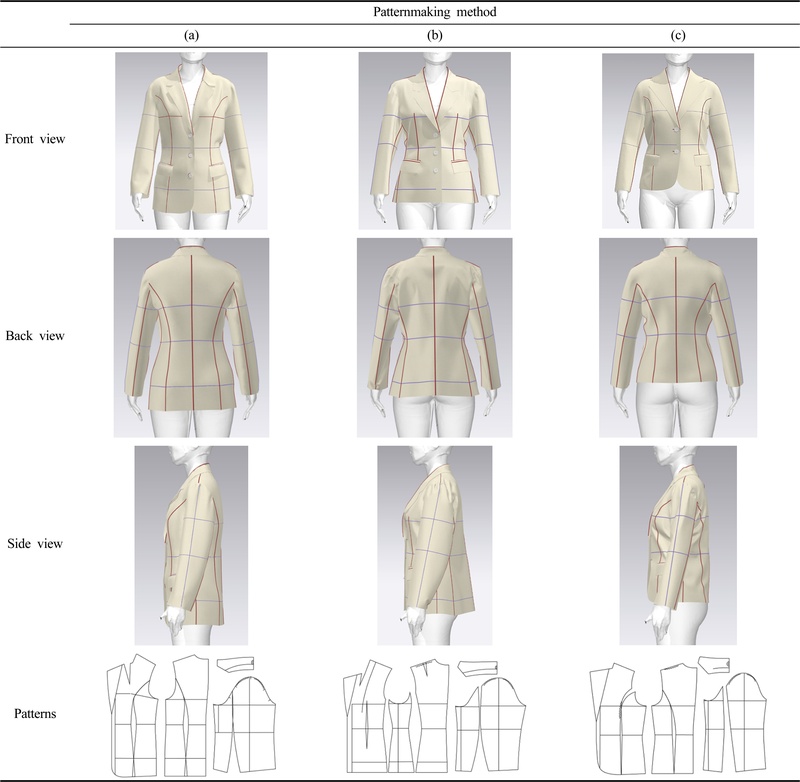Click the "Patternmaking method" table header
Viewport: 800px width, 782px height.
(x=433, y=11)
